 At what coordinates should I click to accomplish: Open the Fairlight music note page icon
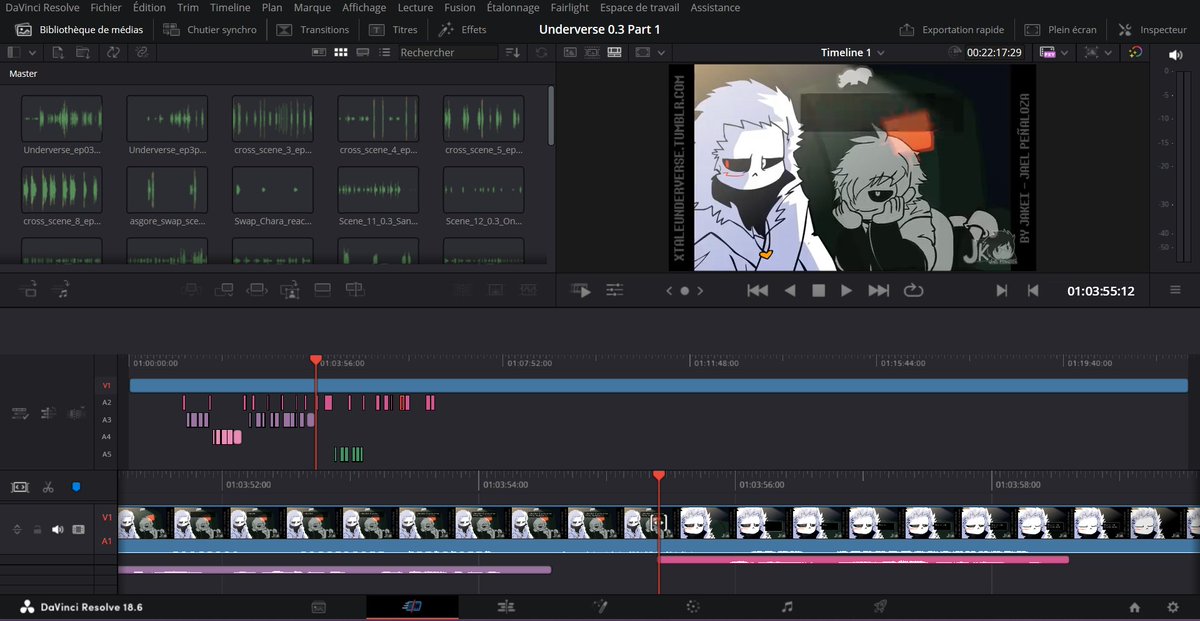click(x=787, y=606)
